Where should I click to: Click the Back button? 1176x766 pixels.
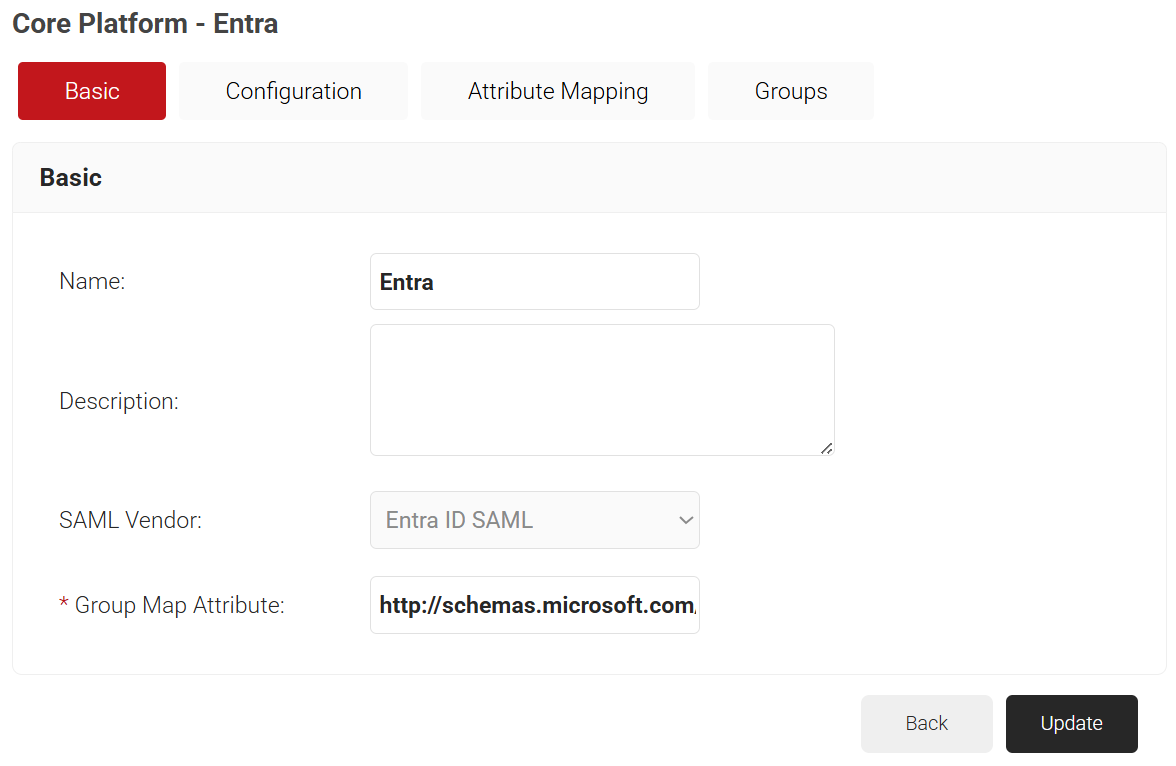[926, 723]
